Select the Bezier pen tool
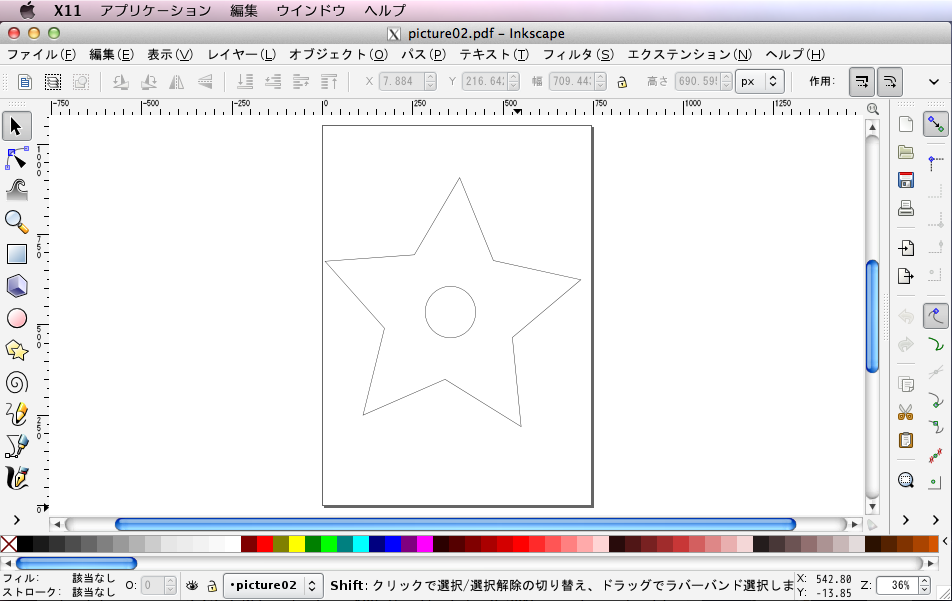Image resolution: width=952 pixels, height=601 pixels. 16,446
